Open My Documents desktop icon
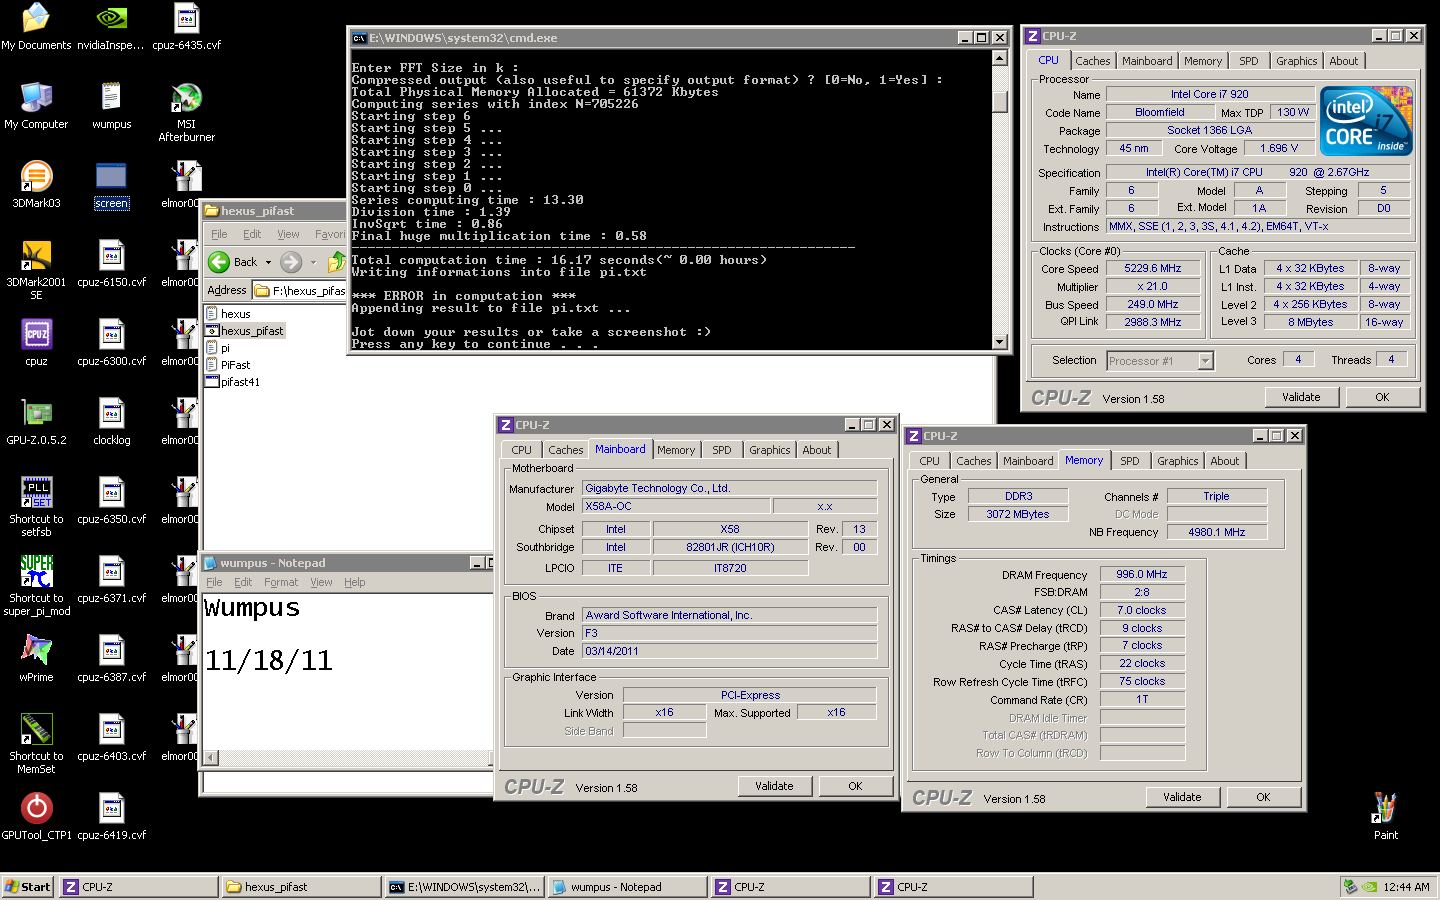Image resolution: width=1440 pixels, height=900 pixels. pos(36,26)
